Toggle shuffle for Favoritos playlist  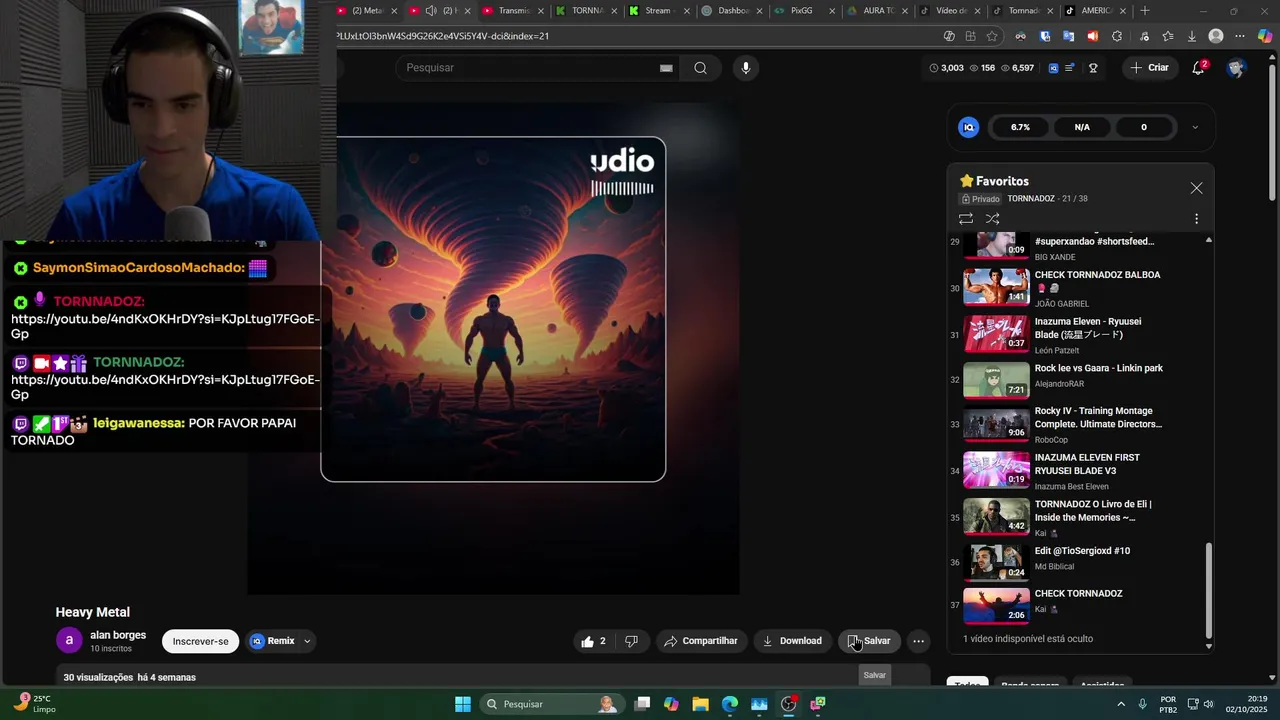[x=992, y=218]
